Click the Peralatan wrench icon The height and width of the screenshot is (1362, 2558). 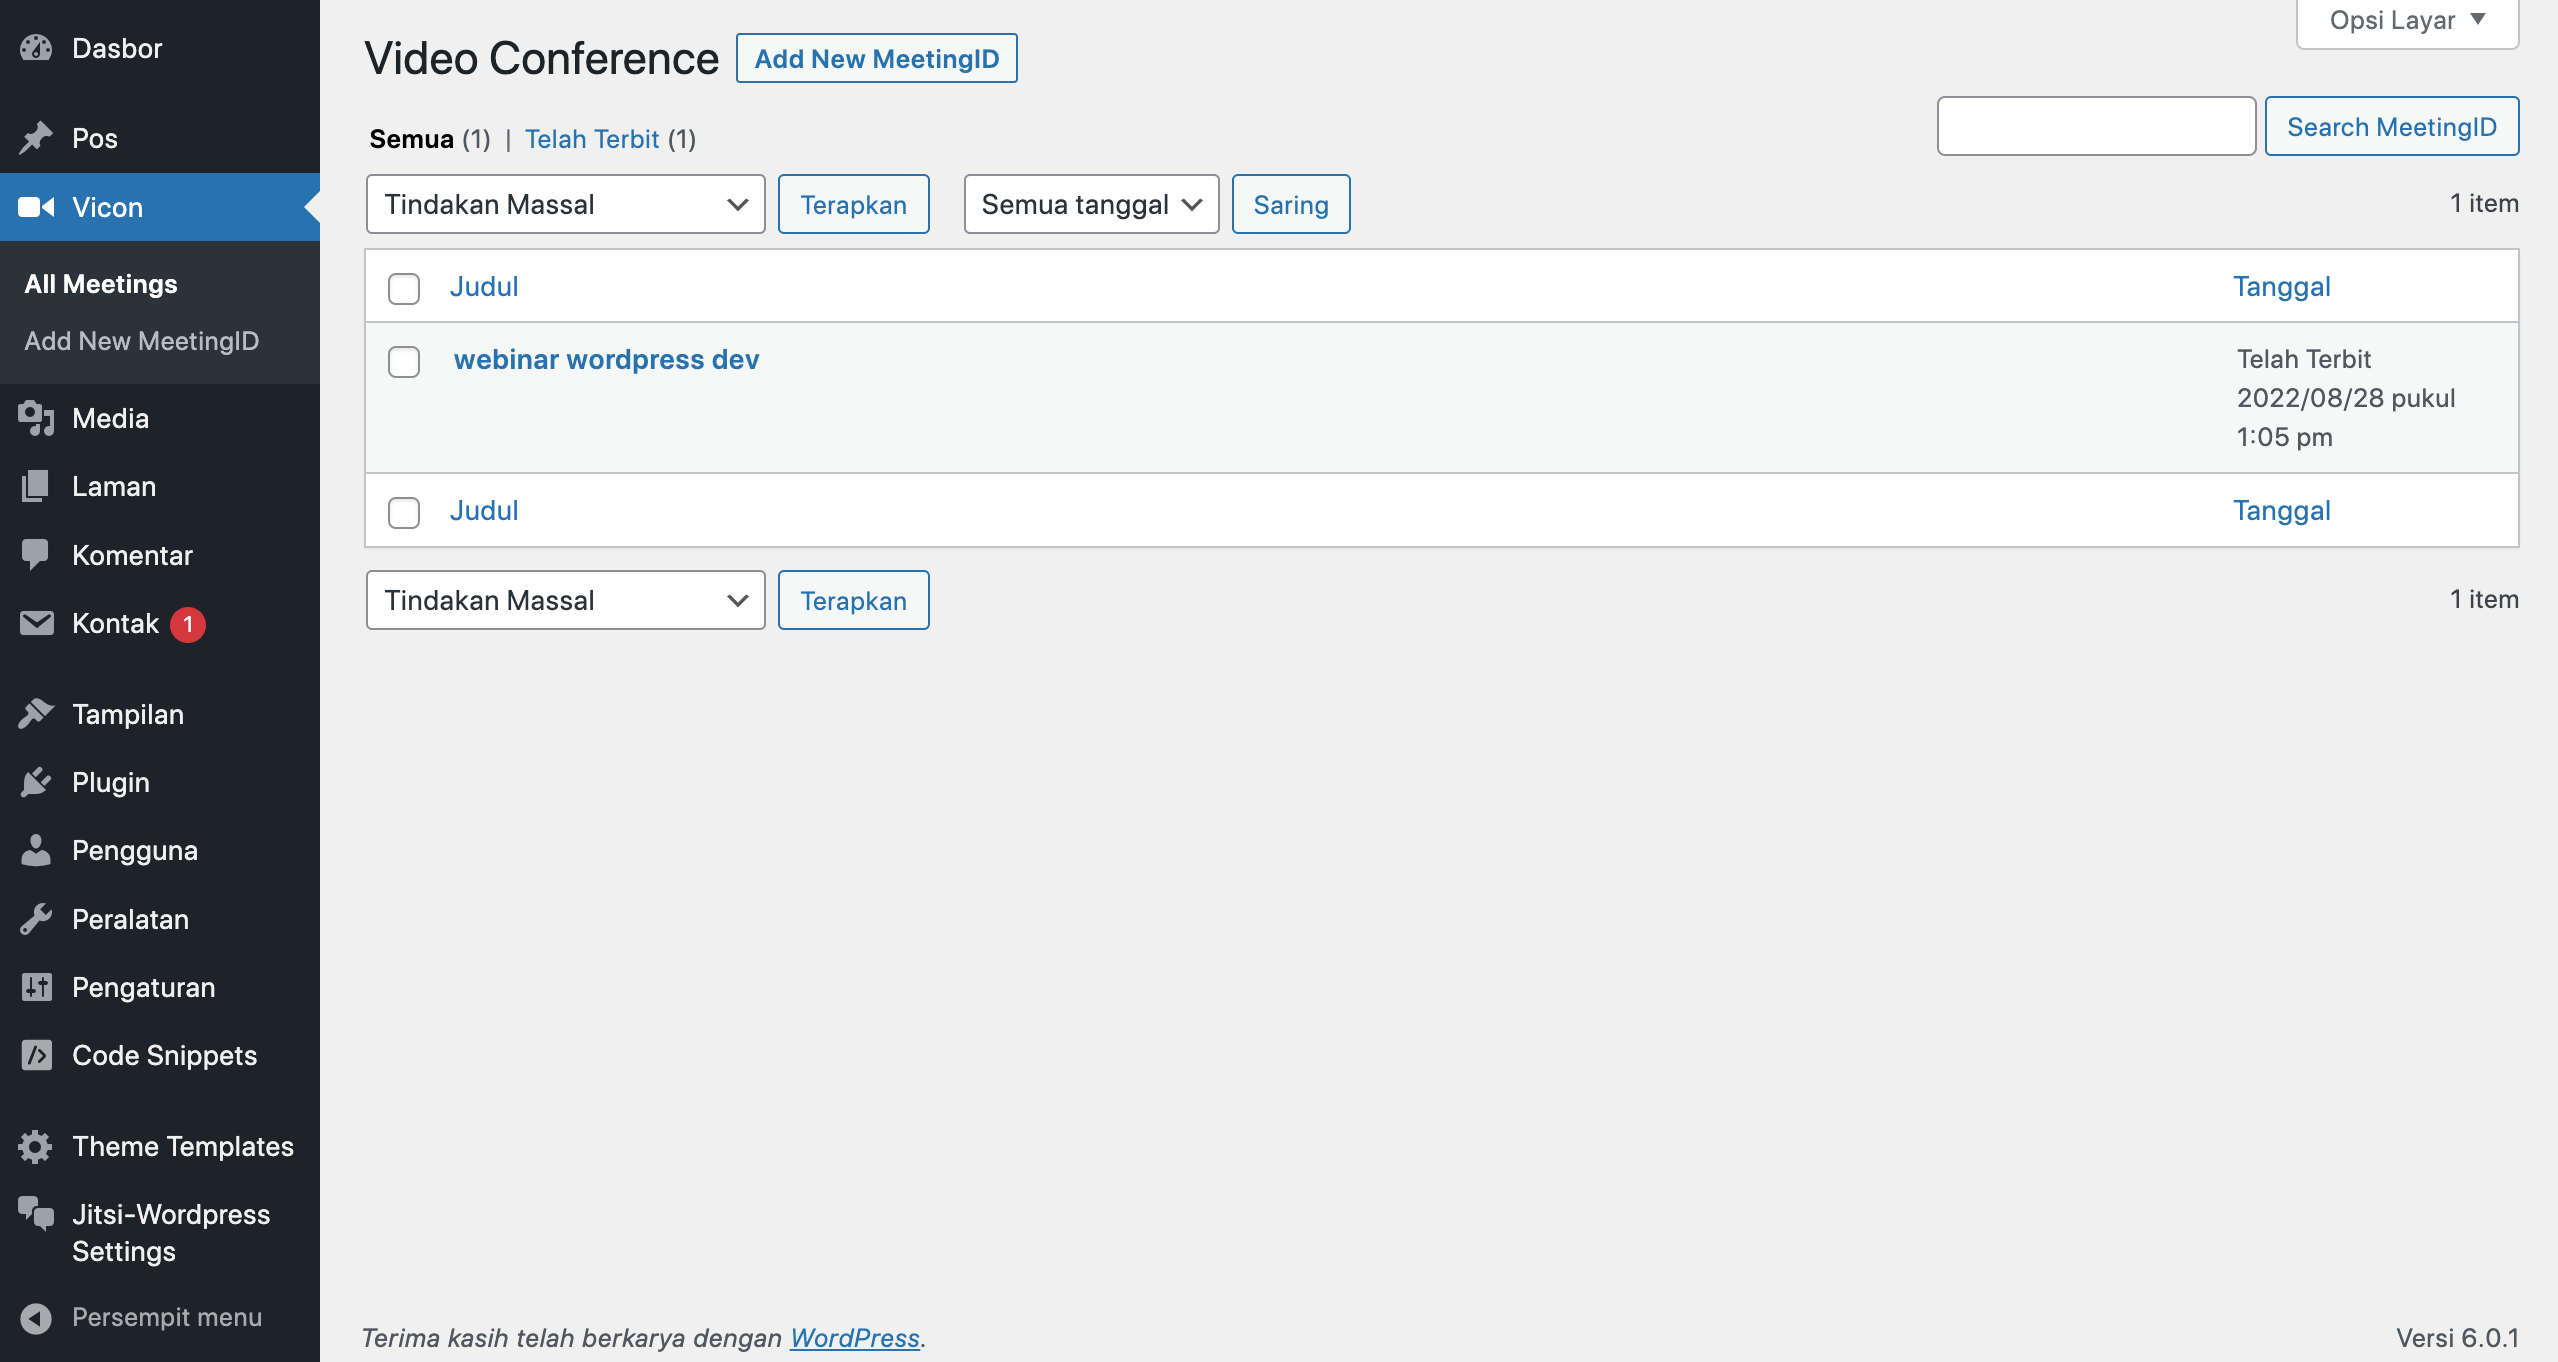(36, 919)
